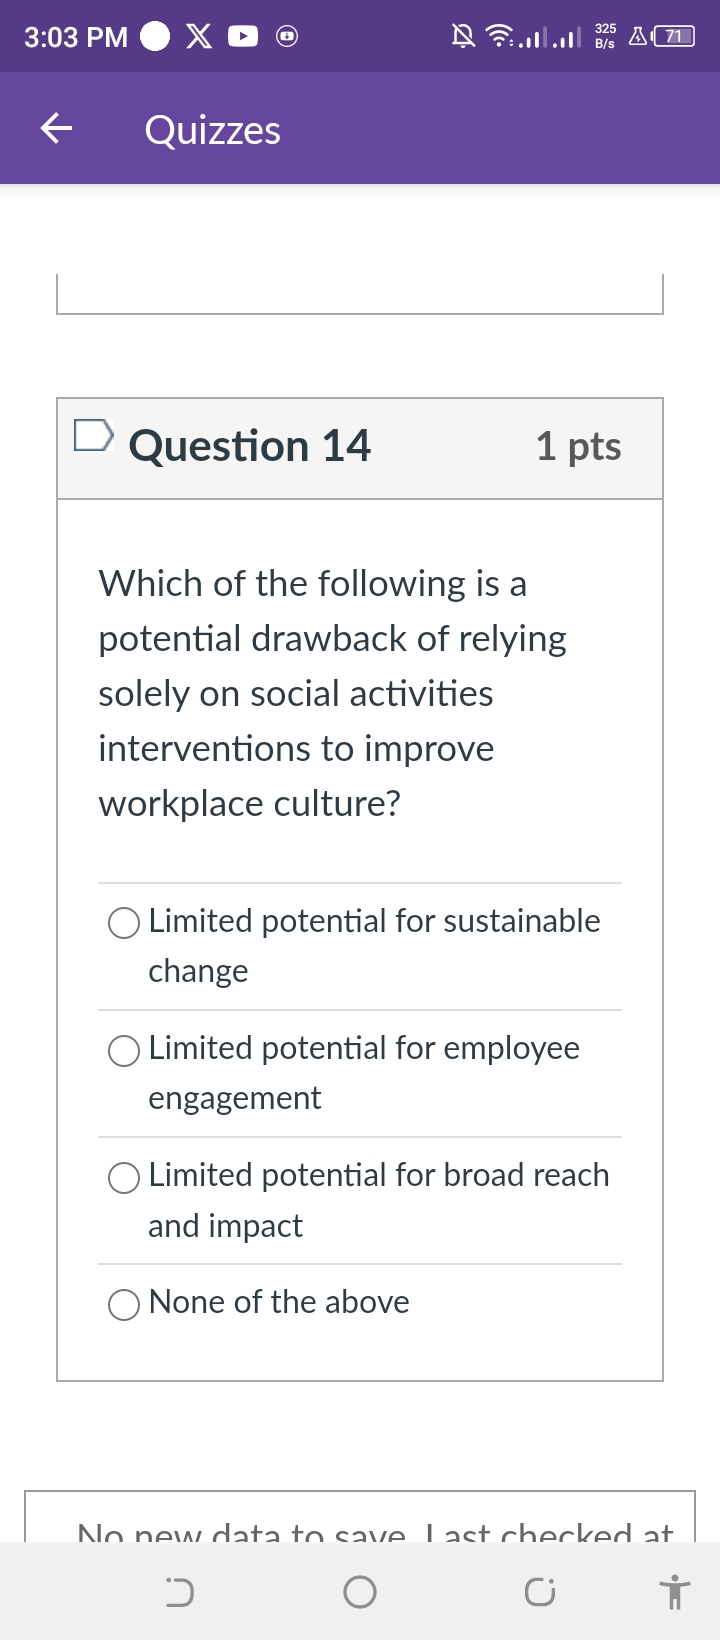Tap the 1 pts label
The width and height of the screenshot is (720, 1640).
click(578, 446)
